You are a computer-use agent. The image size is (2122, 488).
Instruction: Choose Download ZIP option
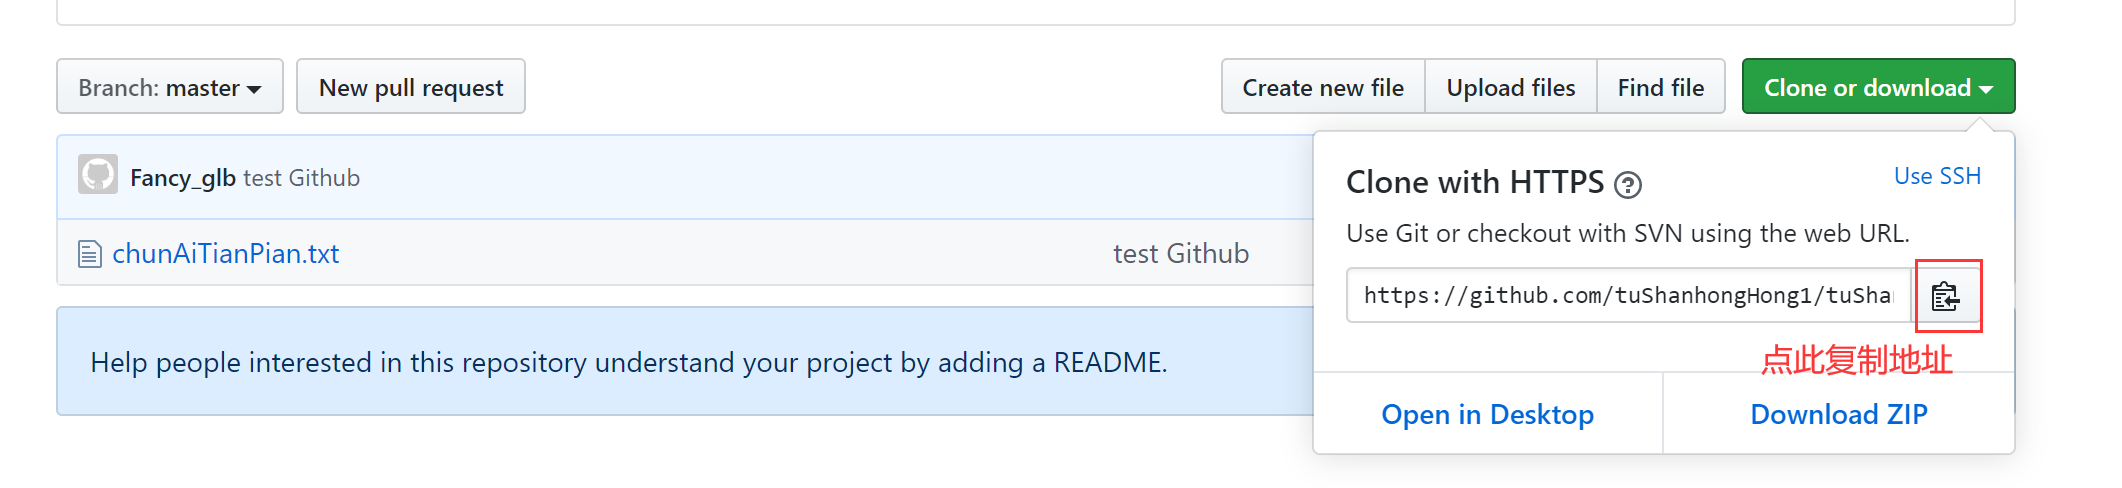click(x=1838, y=414)
